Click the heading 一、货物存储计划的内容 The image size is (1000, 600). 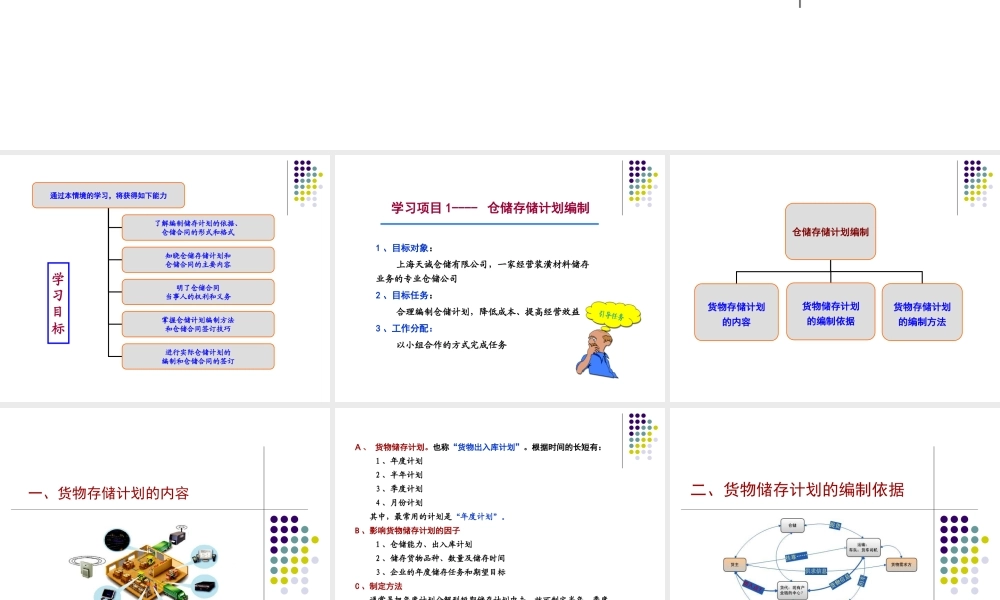pyautogui.click(x=108, y=493)
